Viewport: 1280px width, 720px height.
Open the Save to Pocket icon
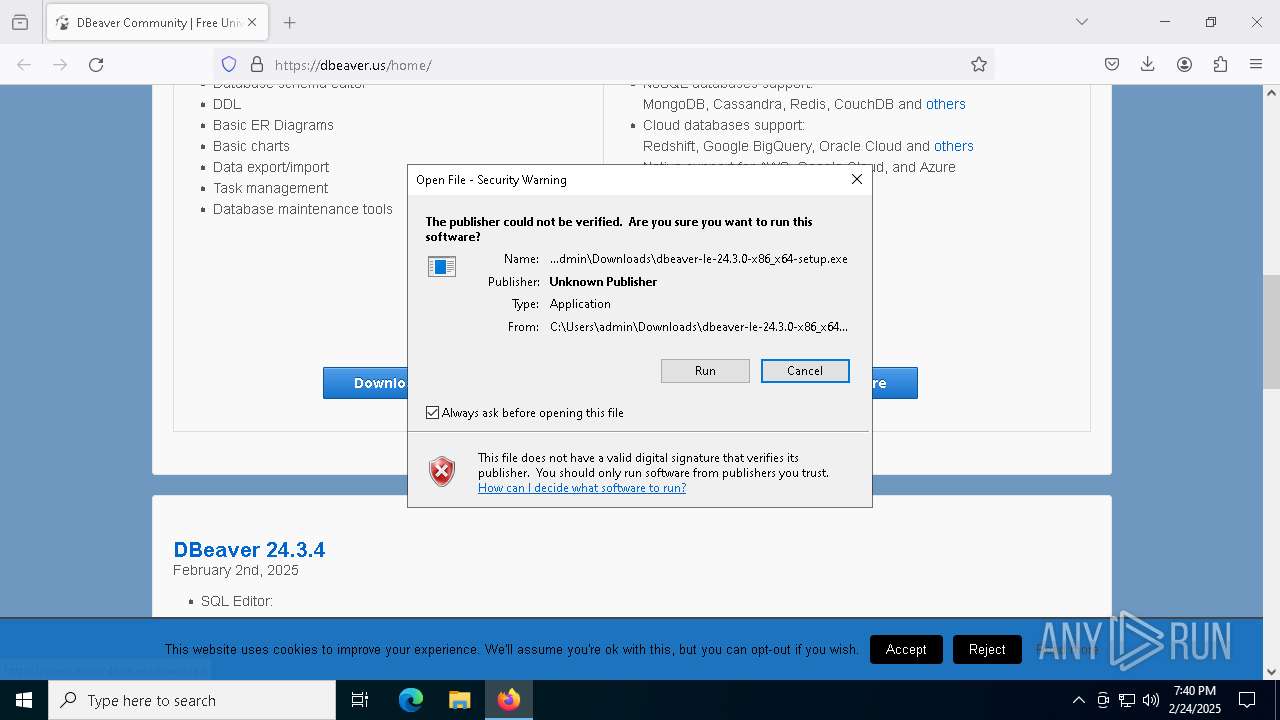1112,65
